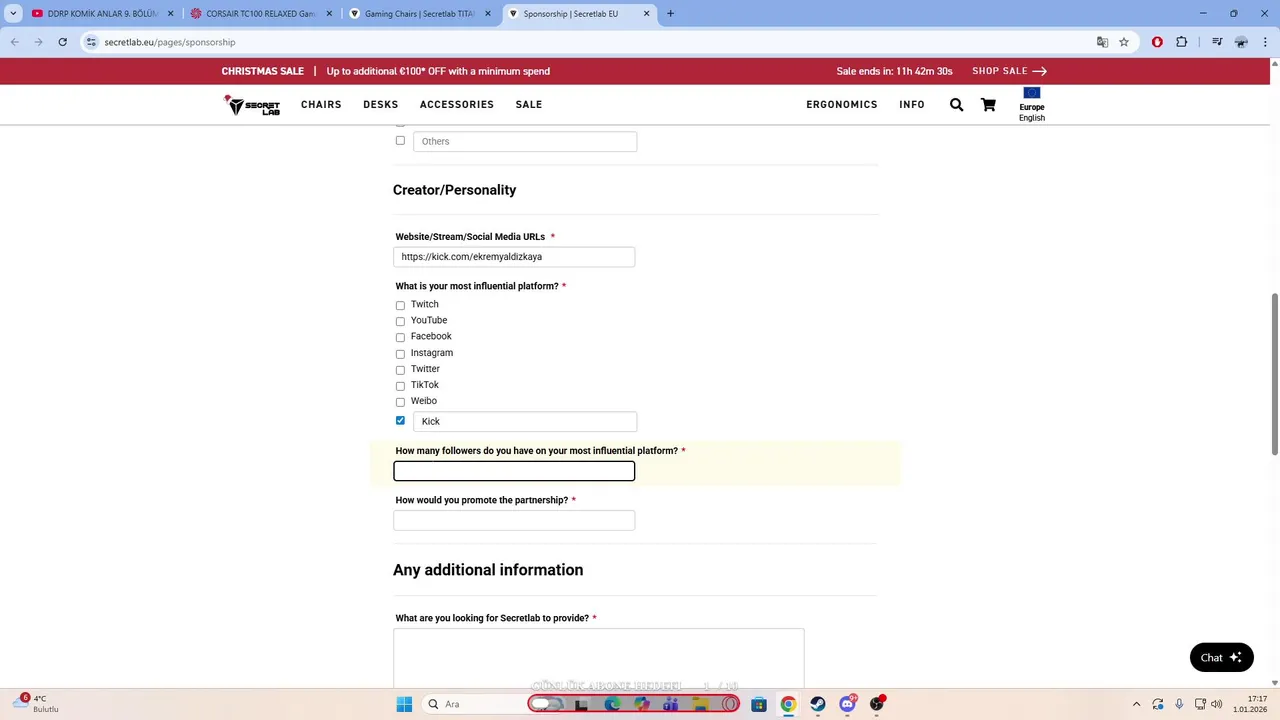Check the TikTok platform option

pyautogui.click(x=400, y=385)
